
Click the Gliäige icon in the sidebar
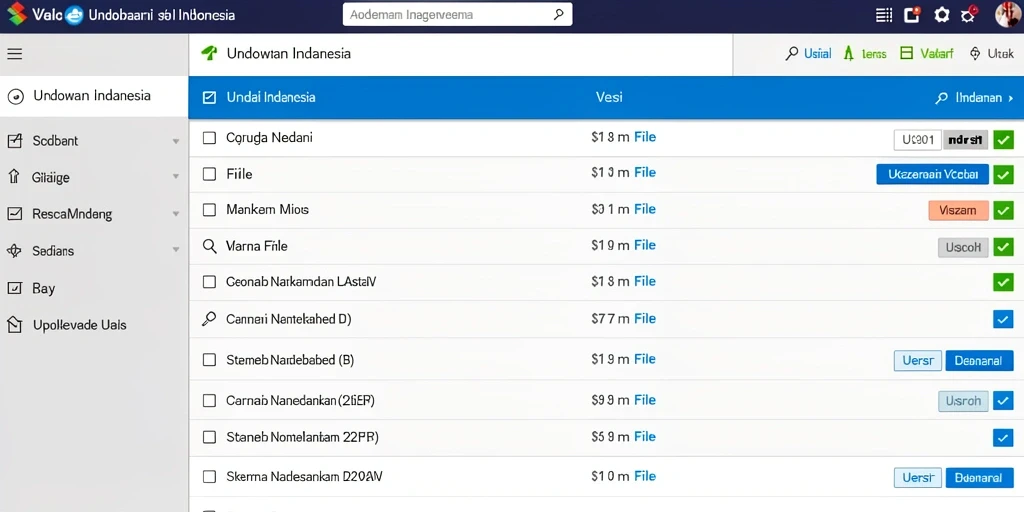[14, 177]
